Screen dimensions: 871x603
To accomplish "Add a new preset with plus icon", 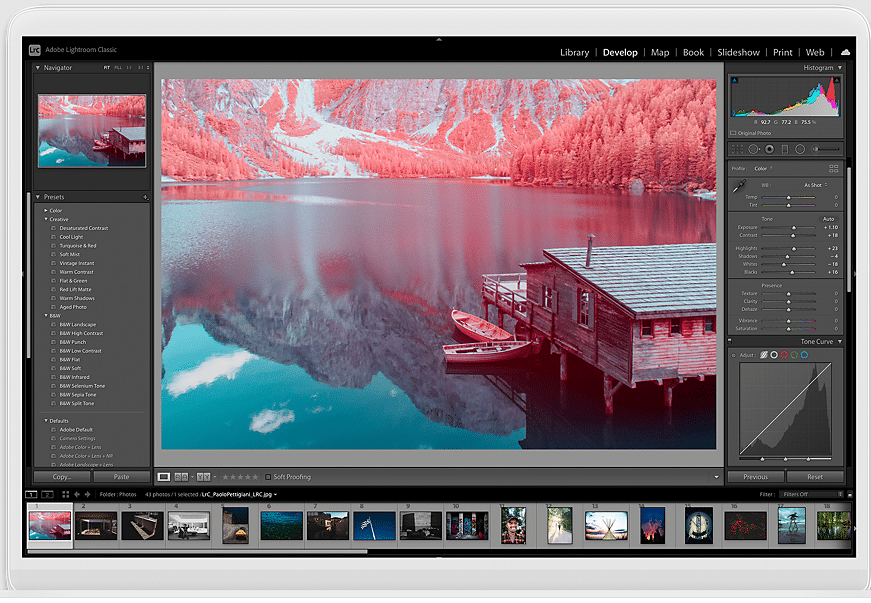I will point(146,197).
